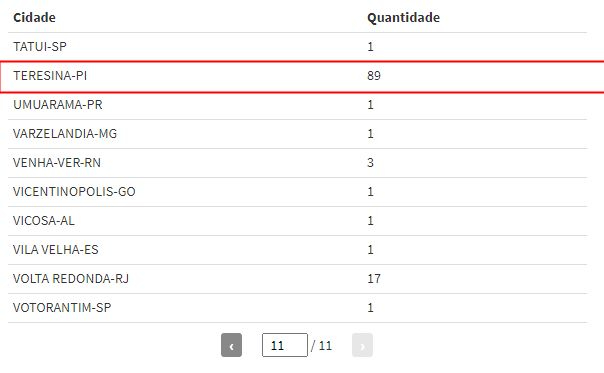This screenshot has height=373, width=604.
Task: Click quantity 89 for Teresina
Action: 374,76
